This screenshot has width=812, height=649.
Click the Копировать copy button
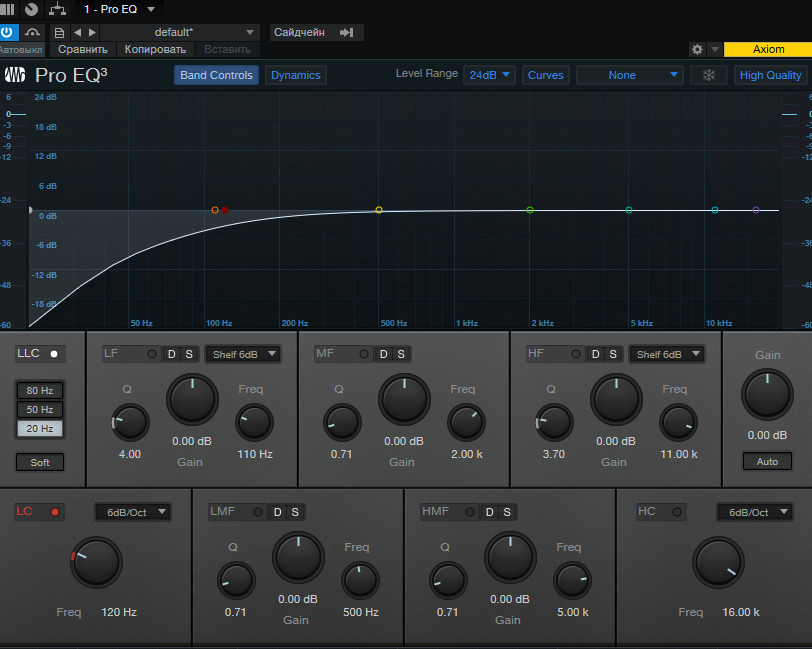pos(155,49)
